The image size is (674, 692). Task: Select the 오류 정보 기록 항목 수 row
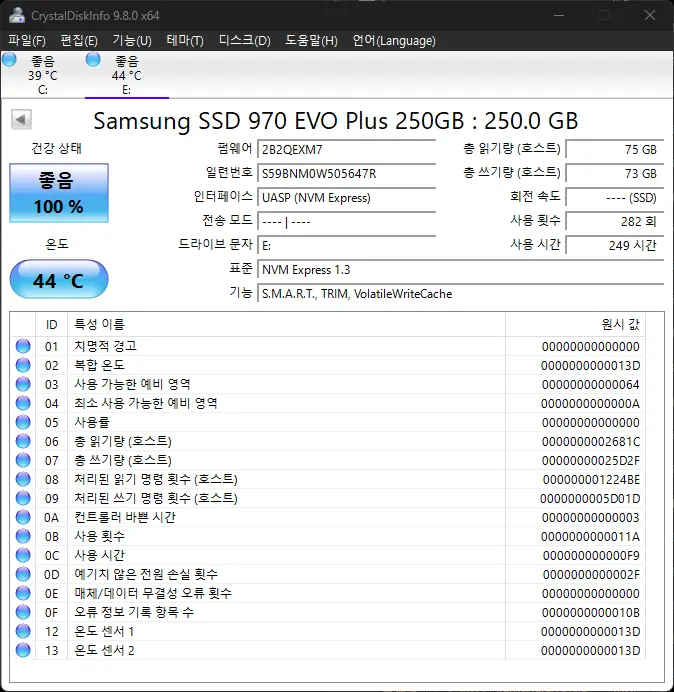click(x=328, y=612)
